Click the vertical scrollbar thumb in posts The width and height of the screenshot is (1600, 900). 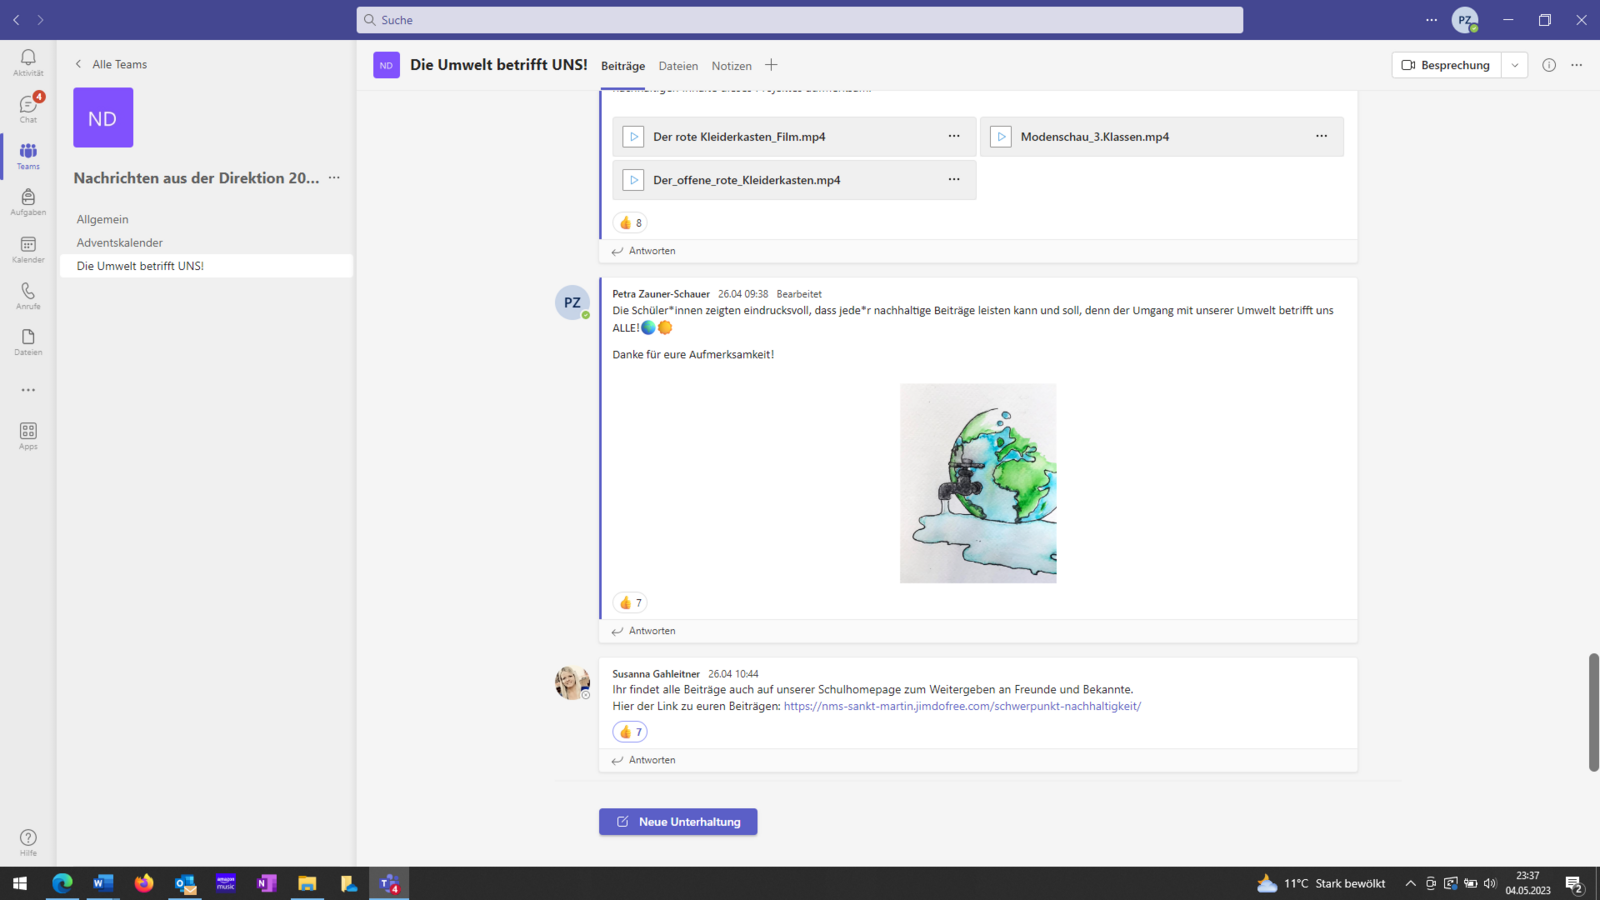(x=1593, y=712)
